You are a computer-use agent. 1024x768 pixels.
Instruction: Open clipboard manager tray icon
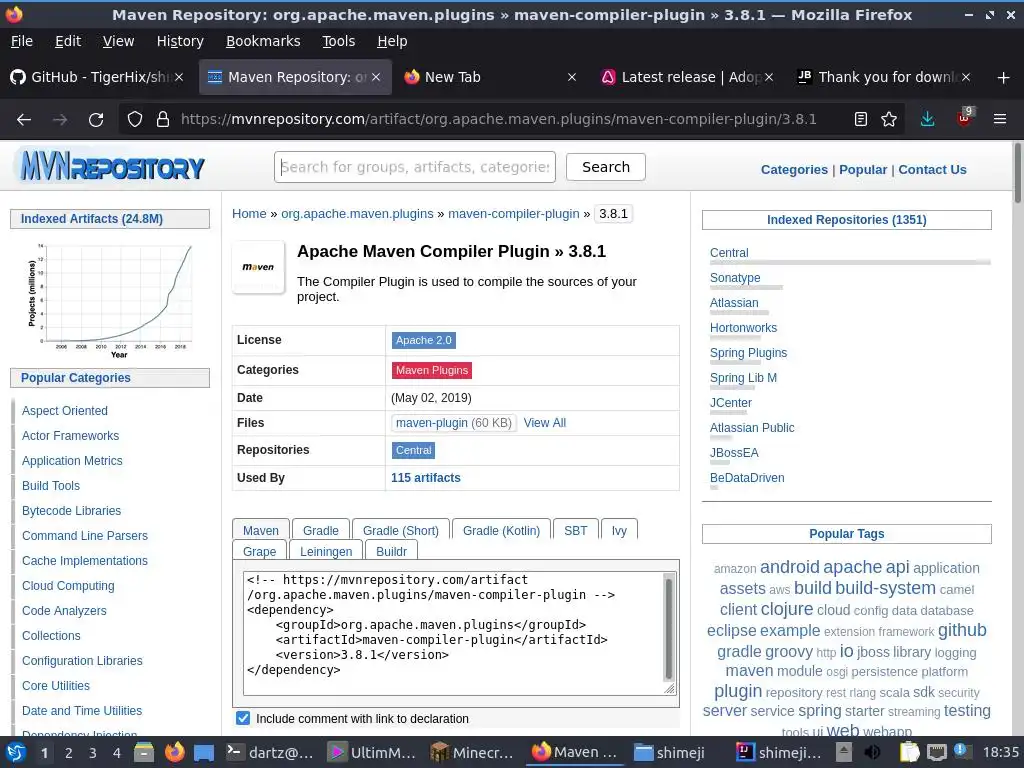coord(909,752)
